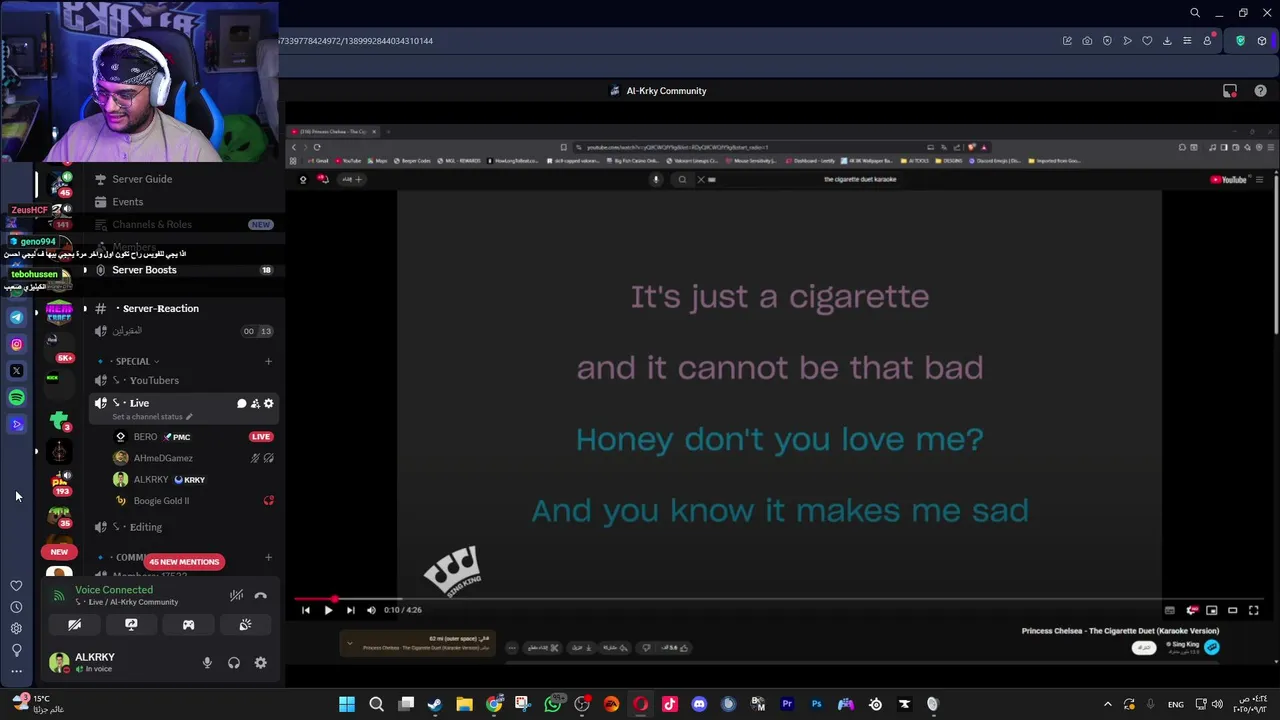Open chat icon of Live channel
The width and height of the screenshot is (1280, 720).
coord(241,404)
